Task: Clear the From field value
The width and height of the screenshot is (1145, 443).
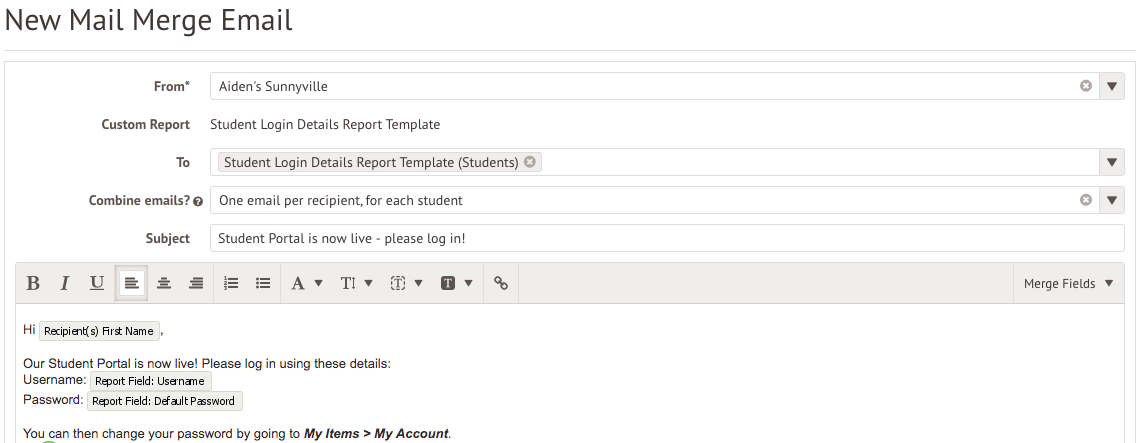Action: pos(1085,87)
